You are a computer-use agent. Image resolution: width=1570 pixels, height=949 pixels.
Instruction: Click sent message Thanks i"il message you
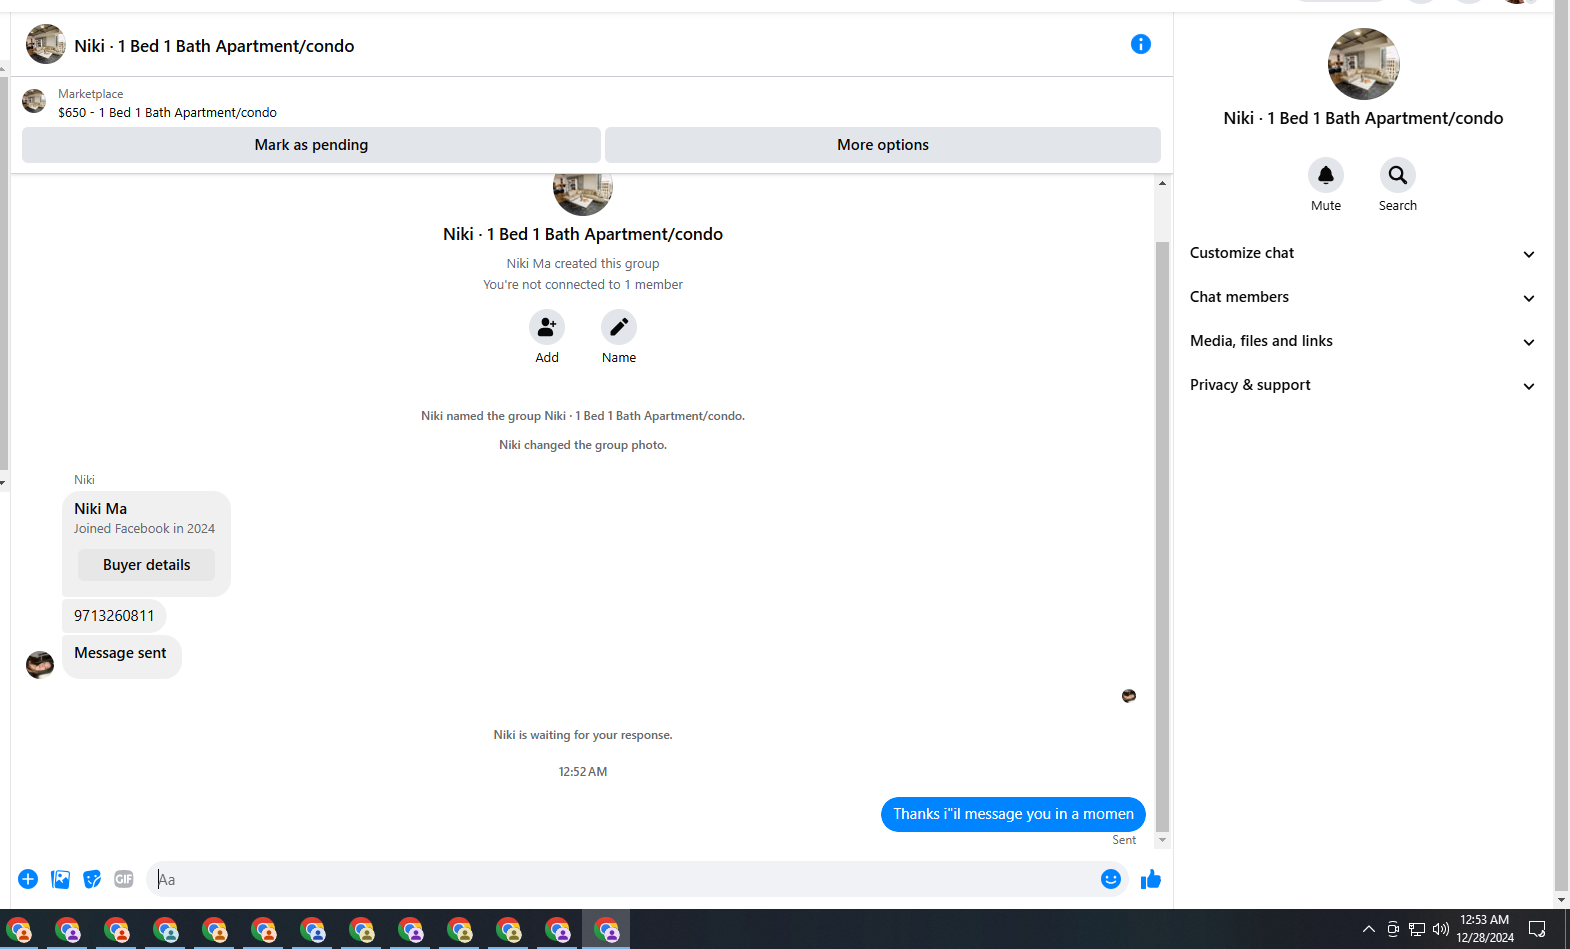1013,814
